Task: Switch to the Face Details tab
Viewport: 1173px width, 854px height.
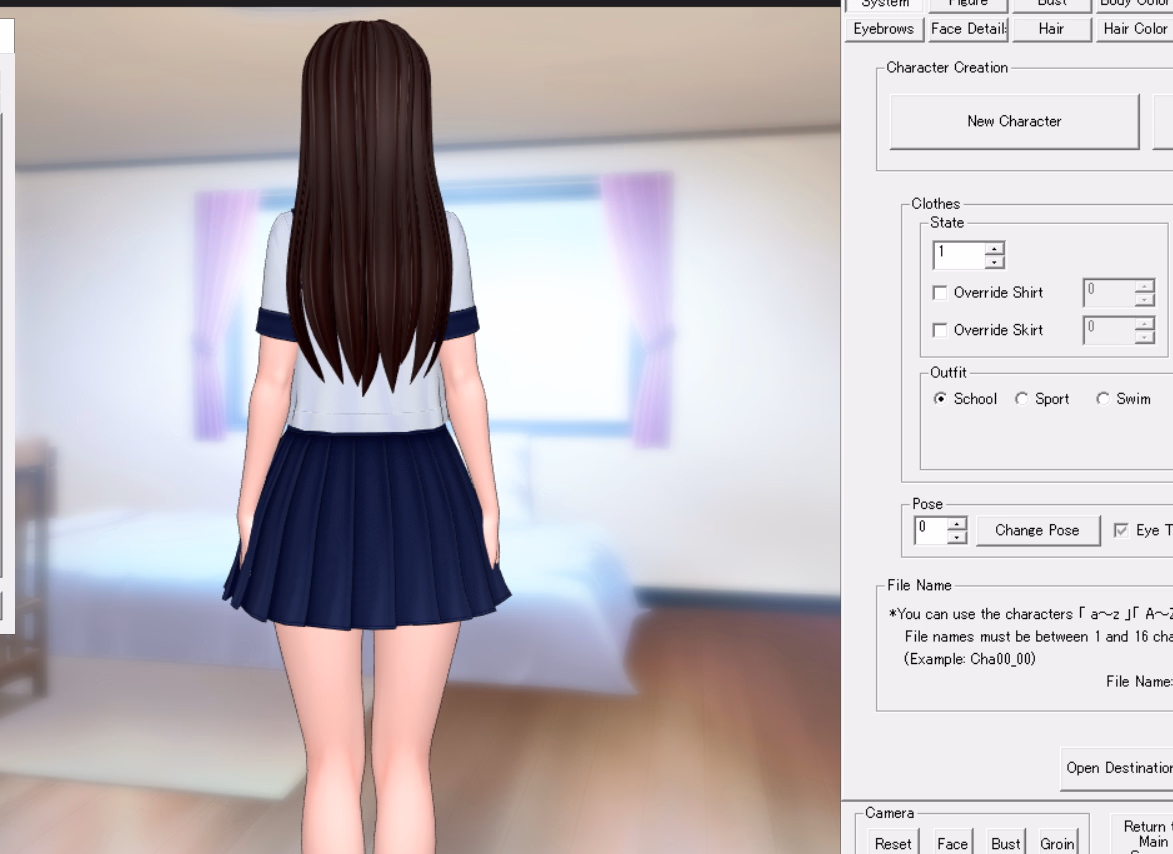Action: 968,29
